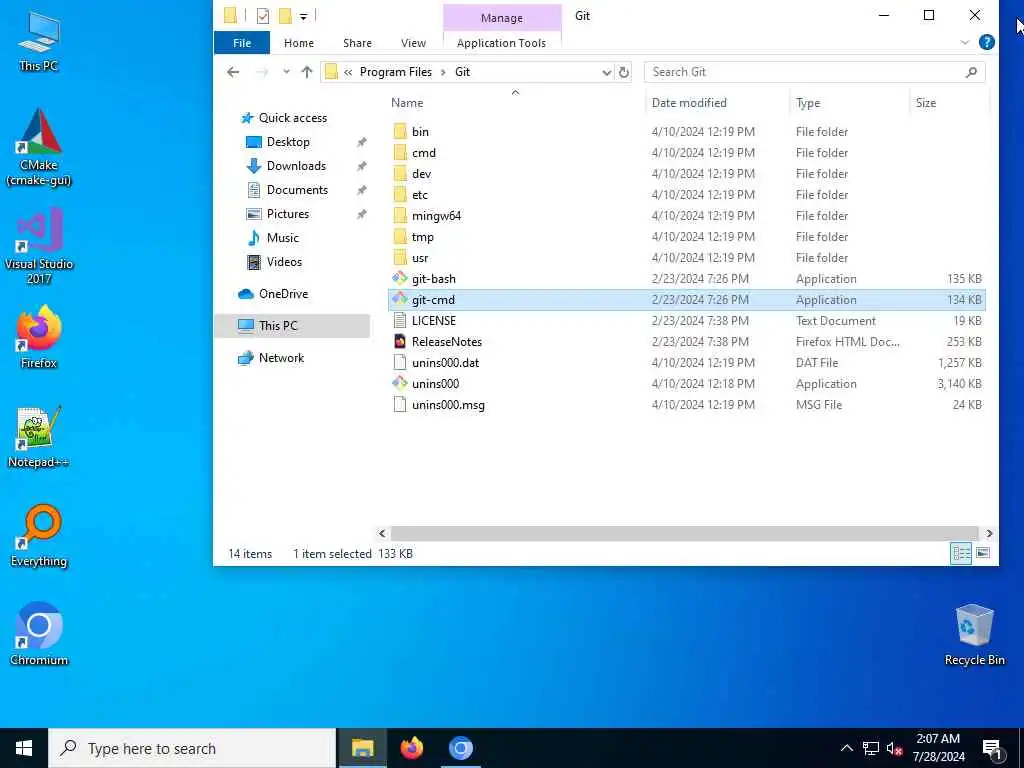Image resolution: width=1024 pixels, height=768 pixels.
Task: Open This PC desktop icon
Action: [x=39, y=41]
